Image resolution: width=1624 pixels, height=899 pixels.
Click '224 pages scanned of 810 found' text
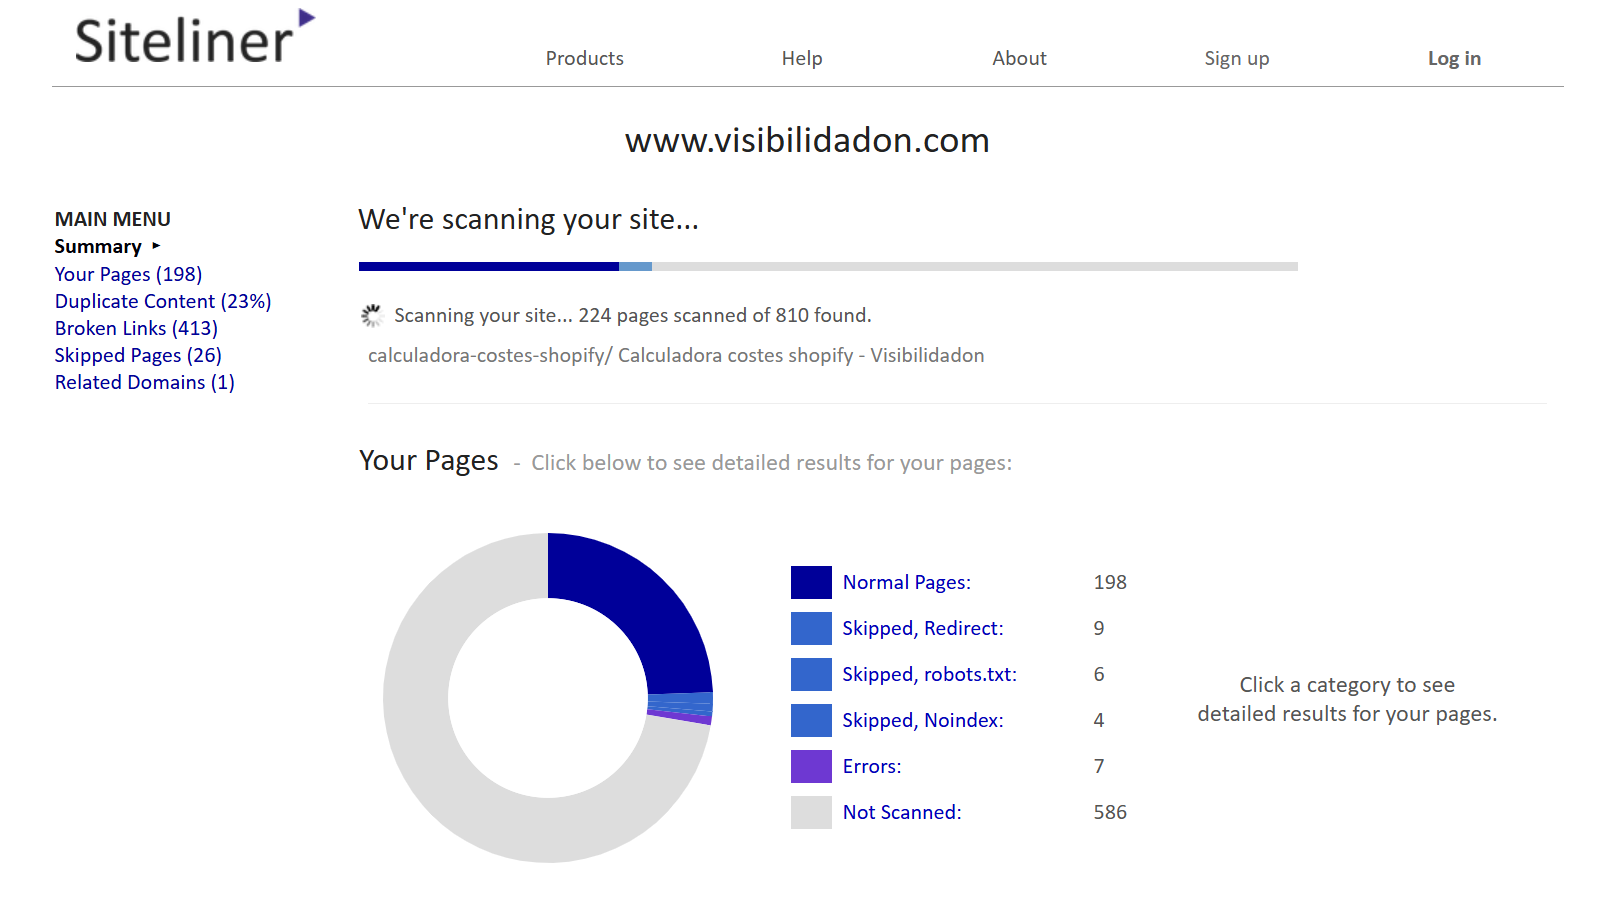725,315
